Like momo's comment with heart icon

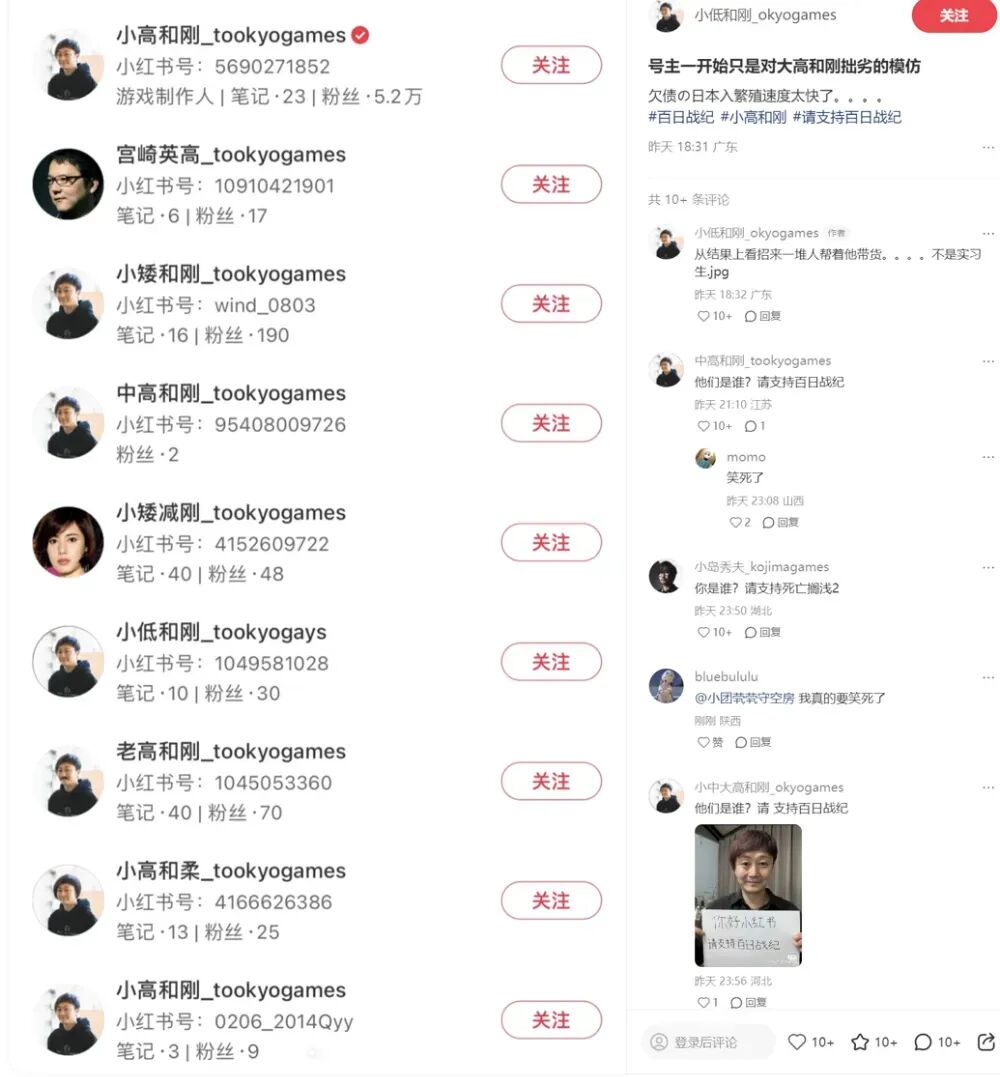[x=735, y=522]
